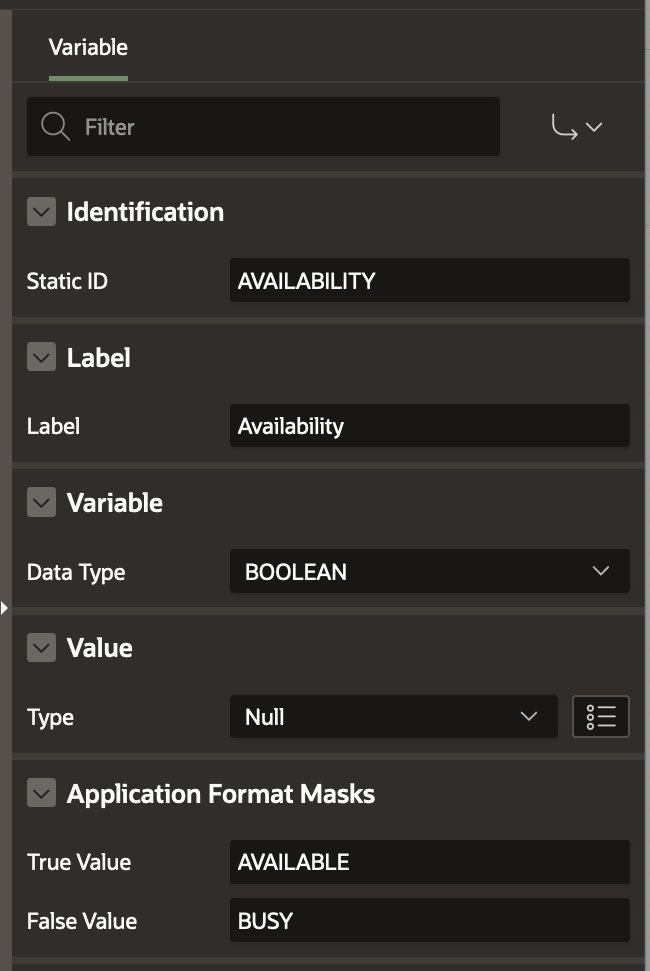The width and height of the screenshot is (650, 971).
Task: Collapse the Application Format Masks section
Action: (41, 794)
